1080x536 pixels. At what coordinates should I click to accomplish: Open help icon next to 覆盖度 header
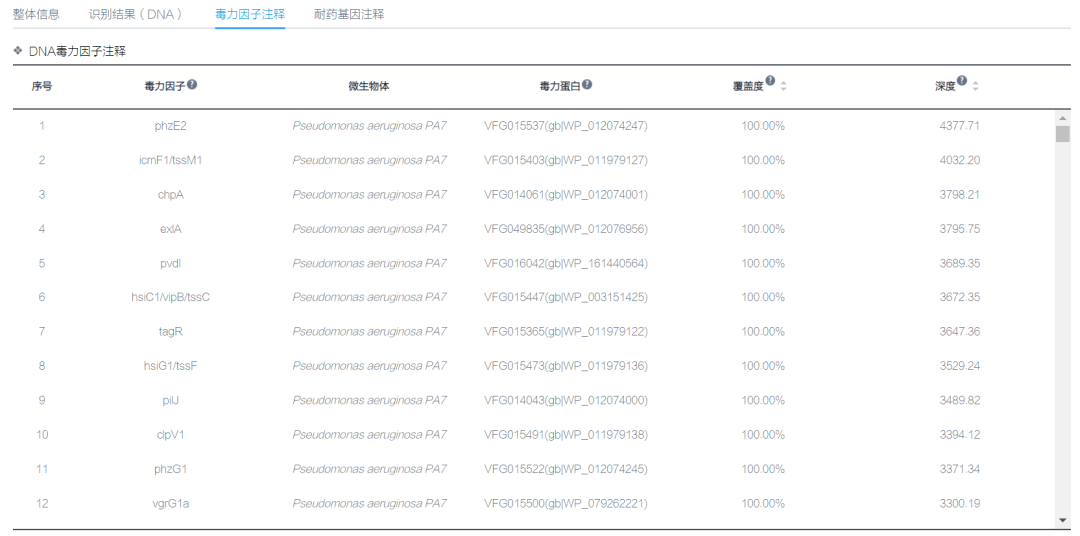pyautogui.click(x=770, y=81)
